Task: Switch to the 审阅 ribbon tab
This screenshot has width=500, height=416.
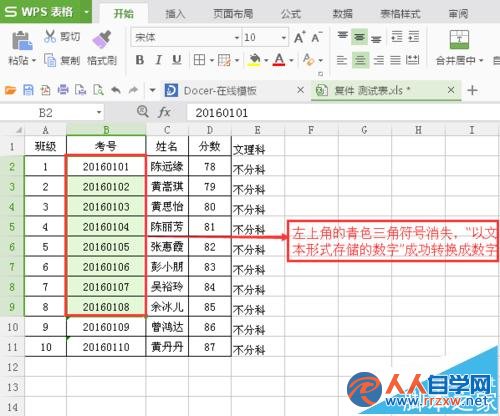Action: click(458, 14)
